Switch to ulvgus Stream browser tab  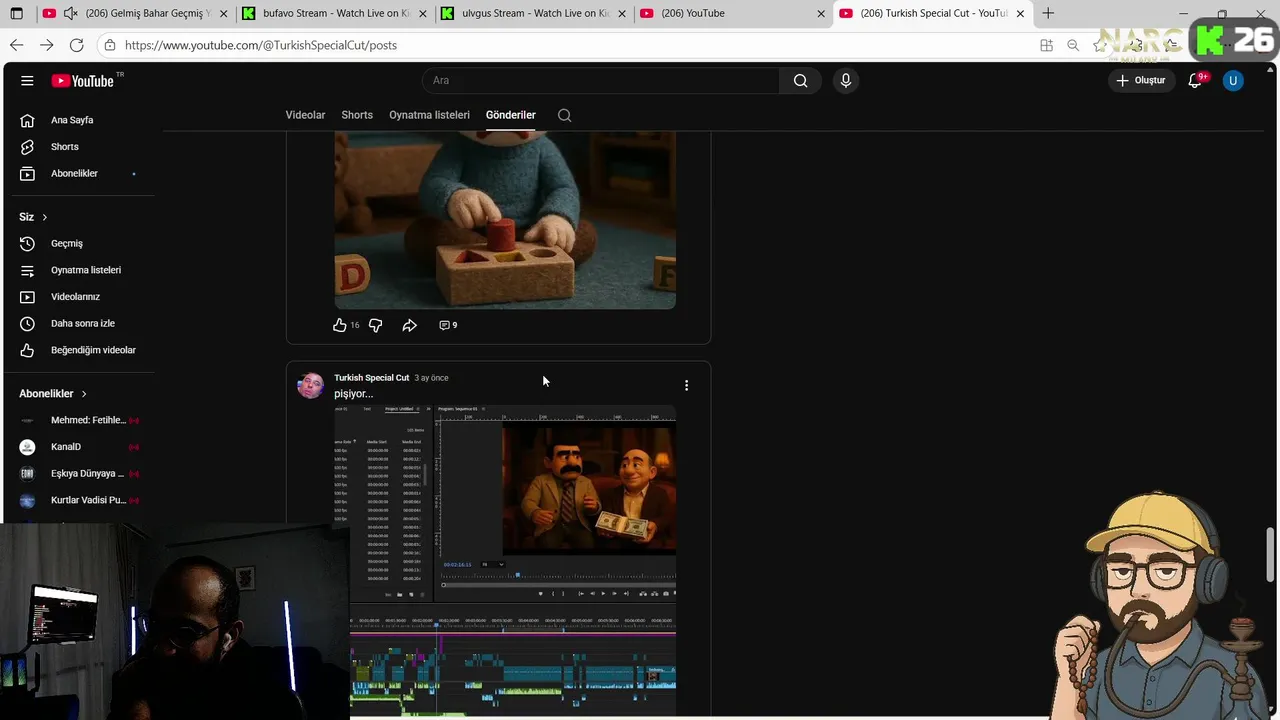pos(533,13)
